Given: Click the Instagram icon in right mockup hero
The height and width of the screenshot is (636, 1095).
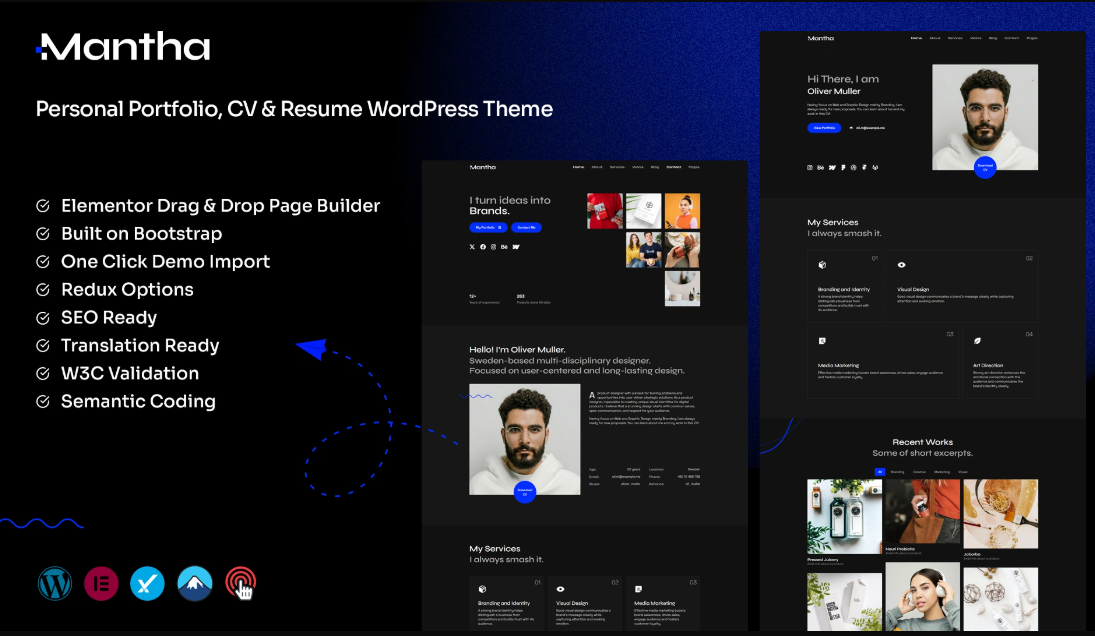Looking at the screenshot, I should pyautogui.click(x=810, y=168).
